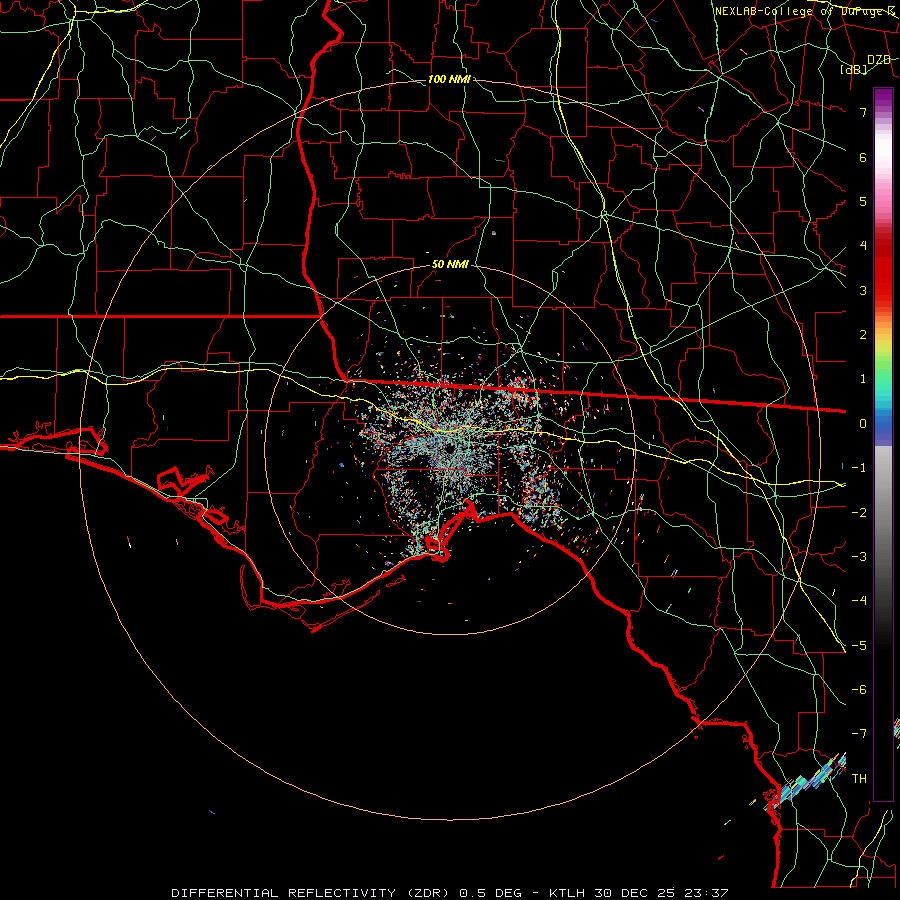Click the "DZD" color scale title

(x=878, y=60)
